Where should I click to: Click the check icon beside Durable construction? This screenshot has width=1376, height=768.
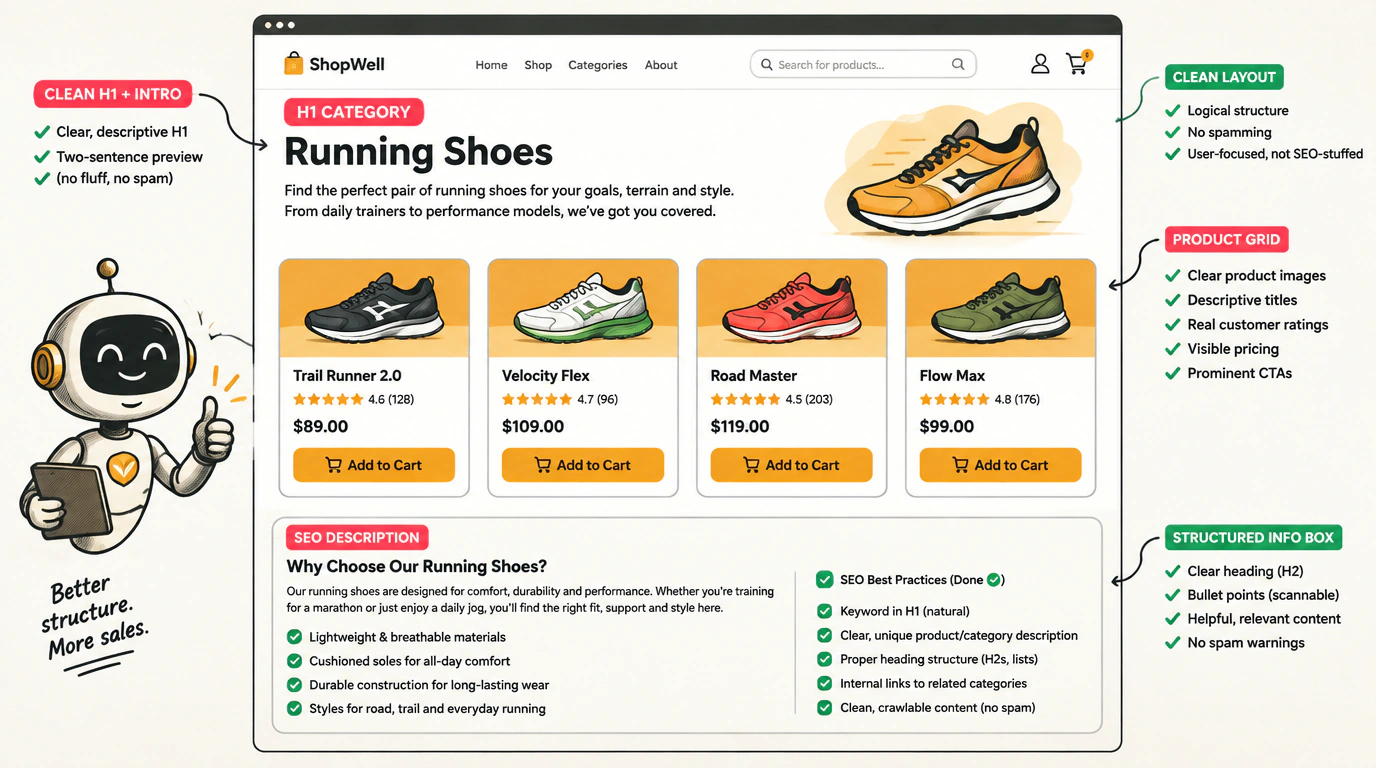(x=295, y=685)
